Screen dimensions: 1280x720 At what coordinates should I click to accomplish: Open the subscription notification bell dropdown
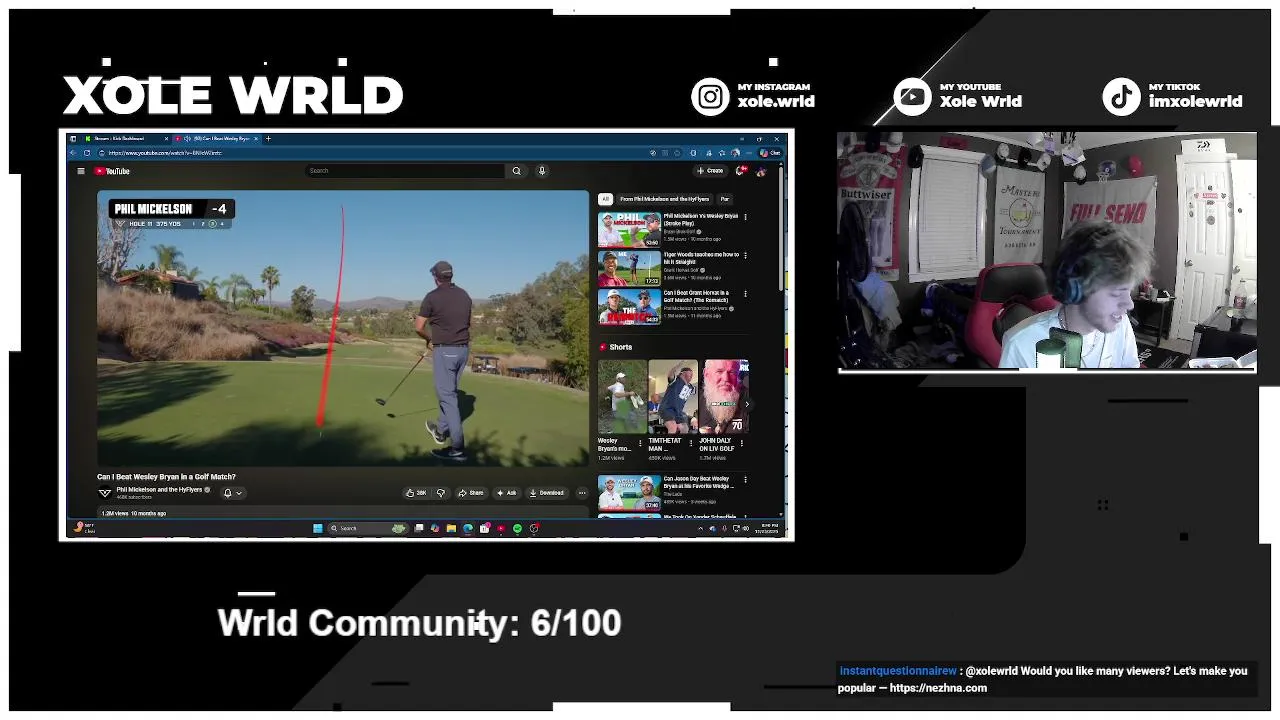(232, 493)
